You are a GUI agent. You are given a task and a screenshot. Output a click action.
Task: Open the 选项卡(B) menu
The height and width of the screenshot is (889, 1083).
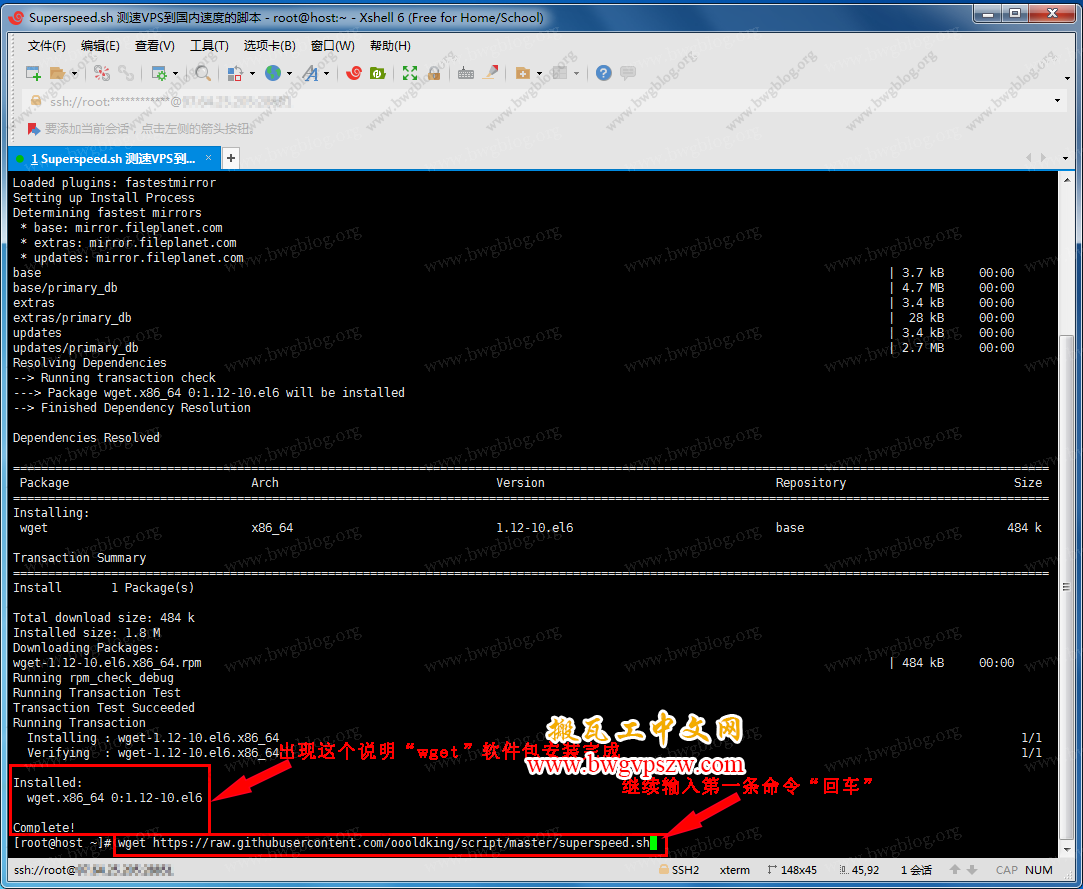269,46
